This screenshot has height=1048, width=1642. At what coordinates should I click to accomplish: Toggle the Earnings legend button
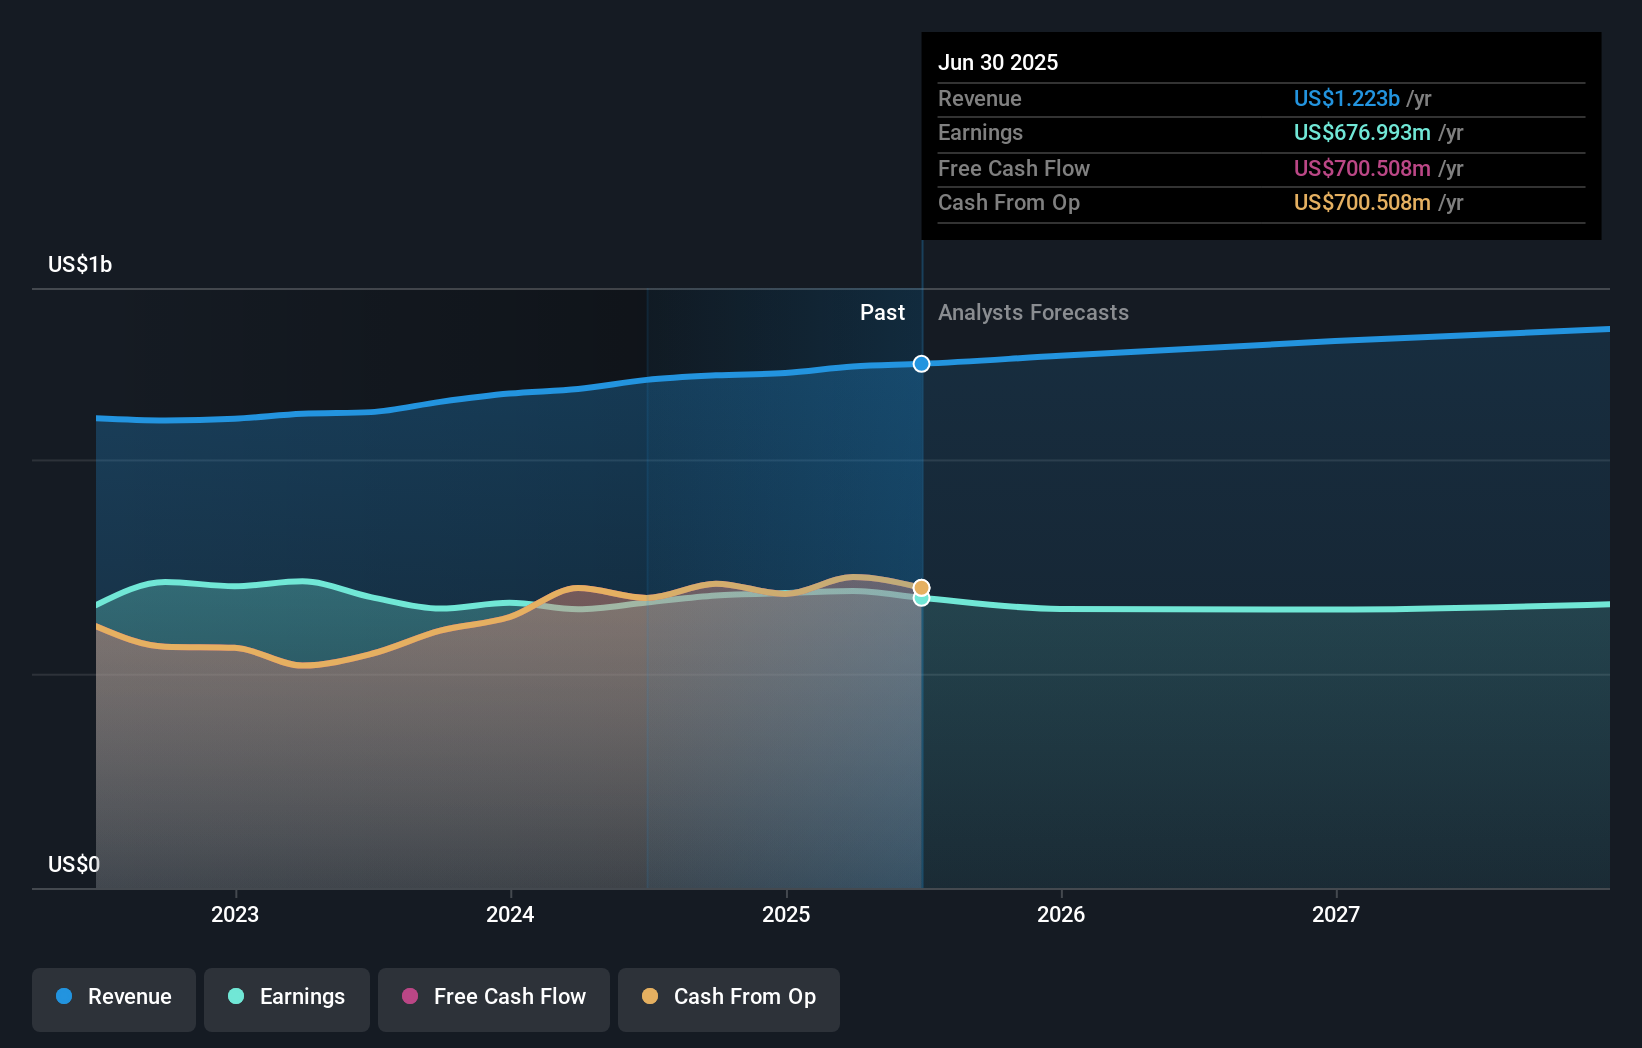pyautogui.click(x=287, y=999)
